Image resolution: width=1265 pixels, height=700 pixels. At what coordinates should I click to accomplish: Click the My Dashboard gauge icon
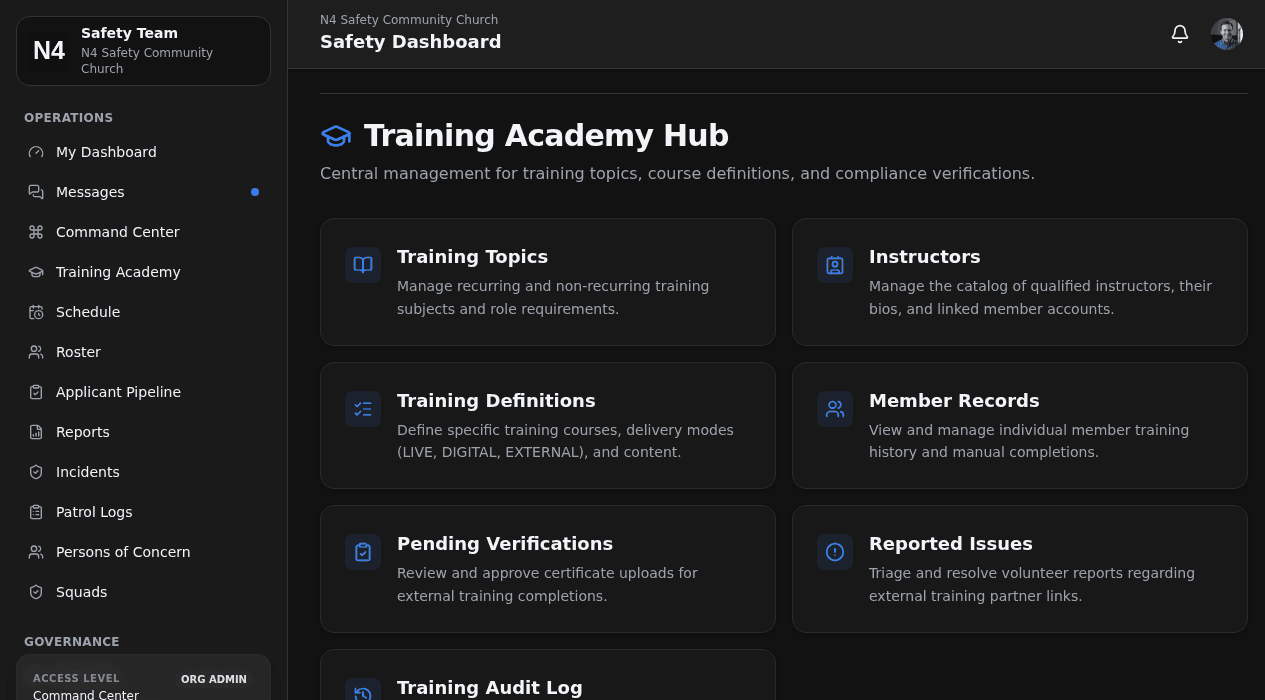click(36, 152)
